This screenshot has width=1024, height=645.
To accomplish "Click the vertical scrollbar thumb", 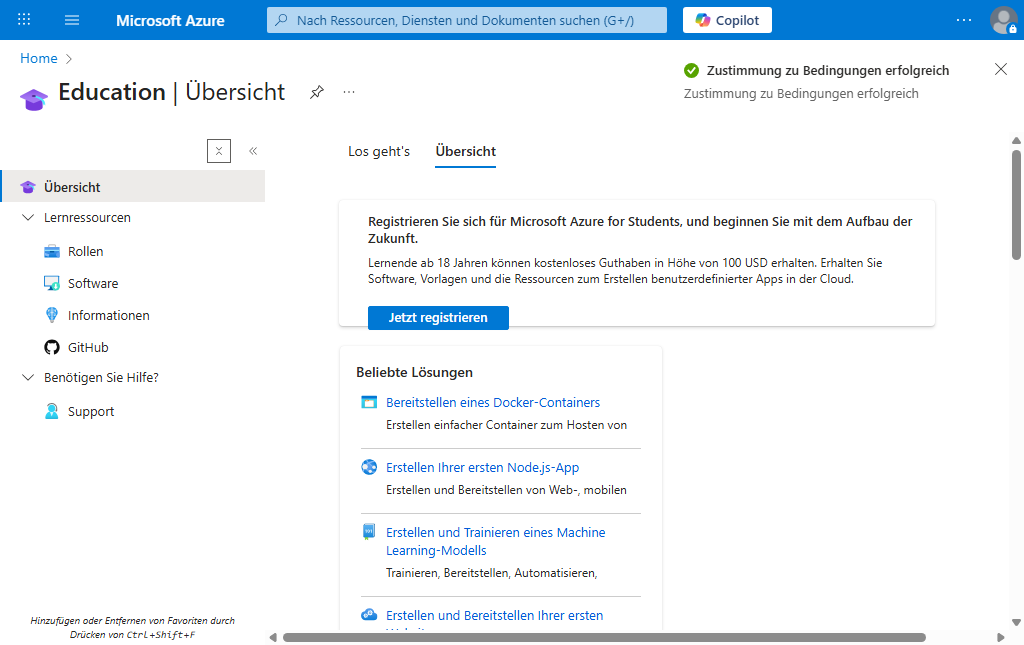I will (1016, 205).
